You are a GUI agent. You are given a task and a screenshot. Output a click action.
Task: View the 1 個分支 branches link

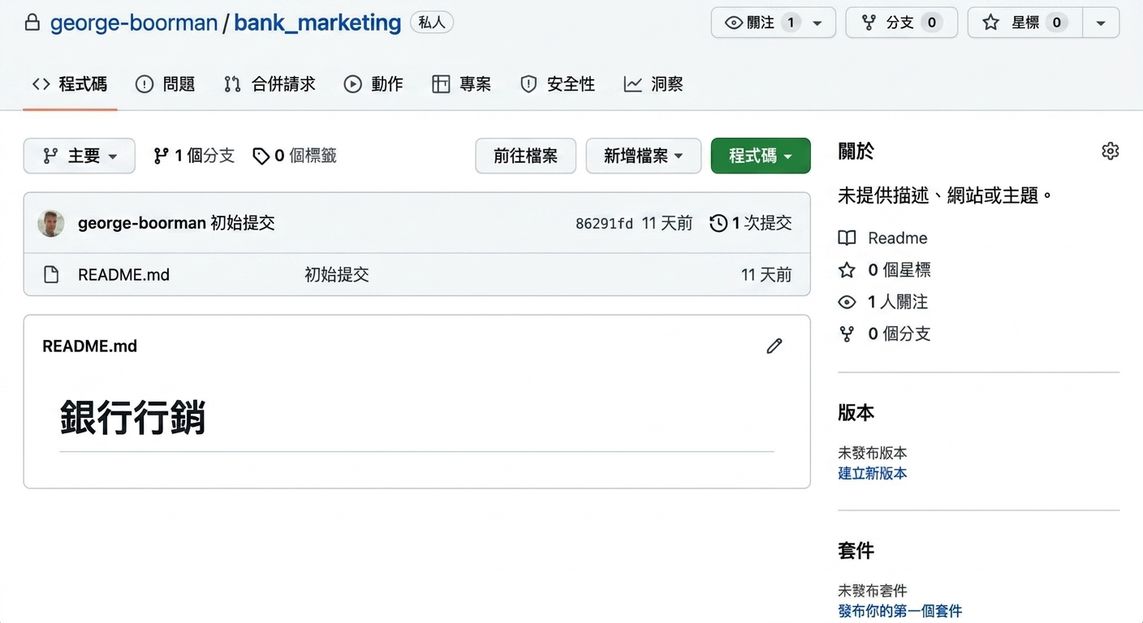194,156
